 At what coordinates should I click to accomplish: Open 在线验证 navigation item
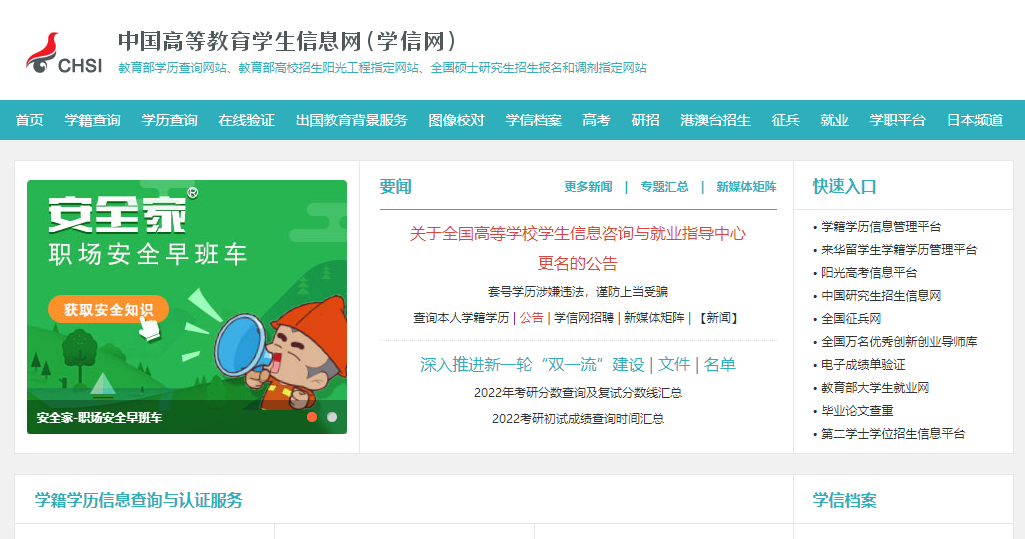click(246, 120)
